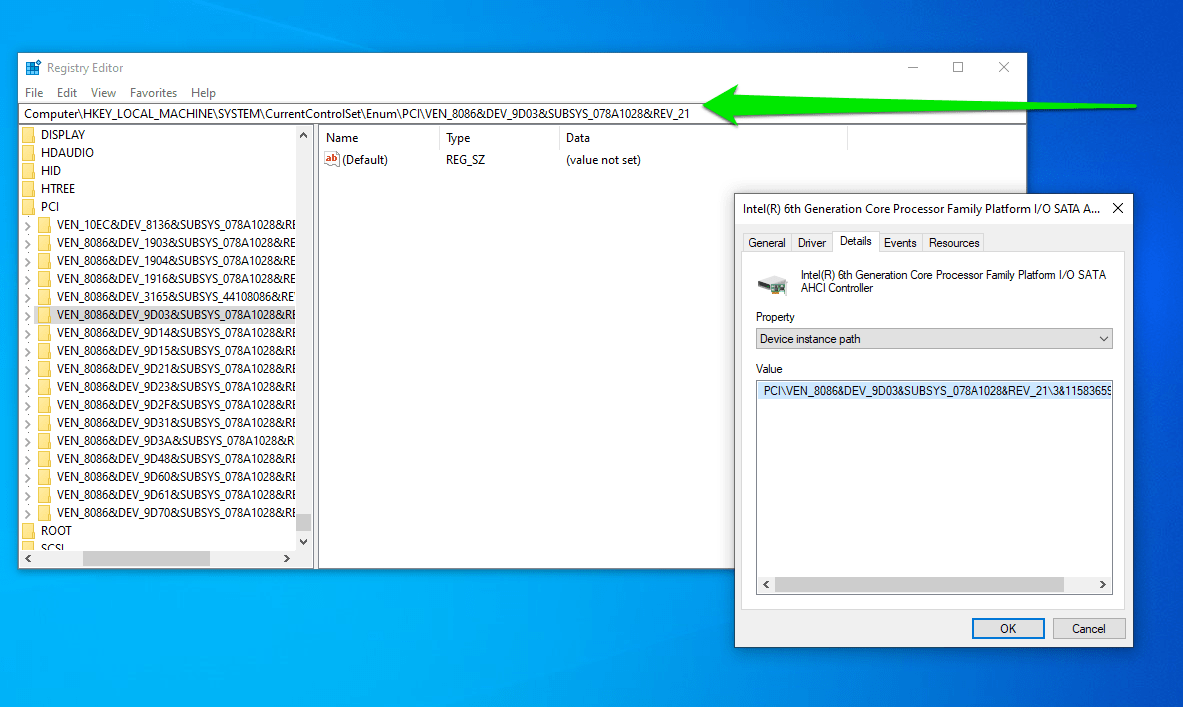Screen dimensions: 1183x707
Task: Select the HTREE key folder
Action: click(58, 189)
